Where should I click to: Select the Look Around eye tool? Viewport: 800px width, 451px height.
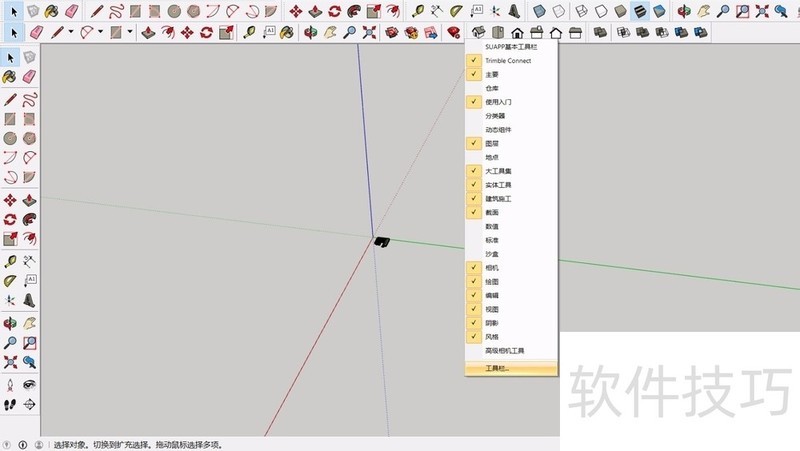click(30, 384)
